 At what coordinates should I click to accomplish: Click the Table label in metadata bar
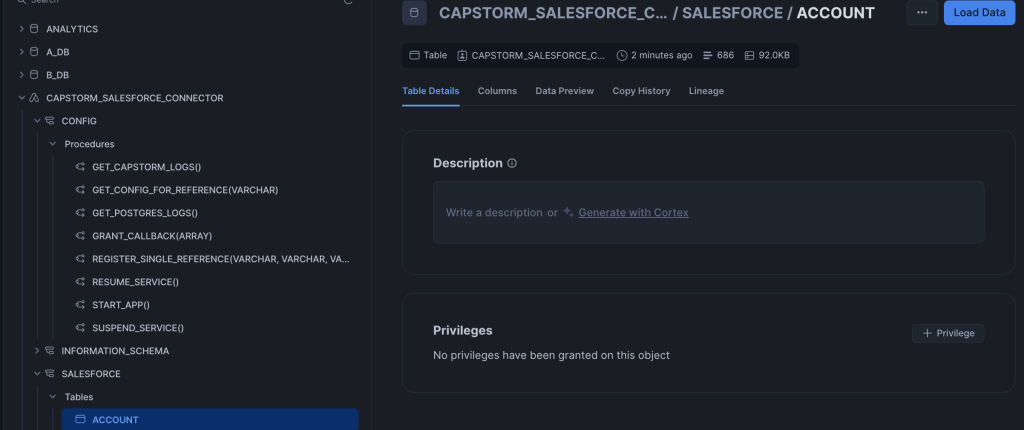[435, 56]
